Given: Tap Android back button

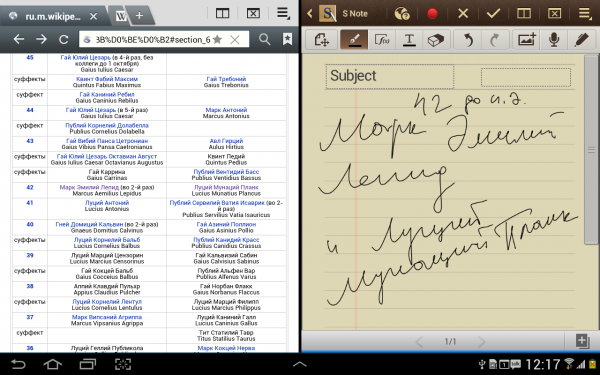Looking at the screenshot, I should click(18, 364).
